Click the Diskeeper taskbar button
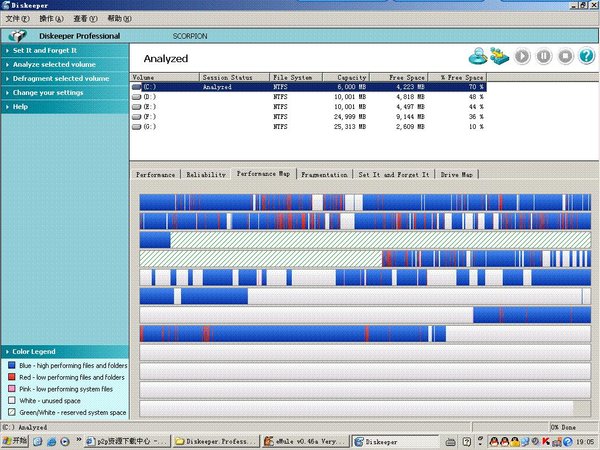The image size is (600, 450). pyautogui.click(x=395, y=441)
